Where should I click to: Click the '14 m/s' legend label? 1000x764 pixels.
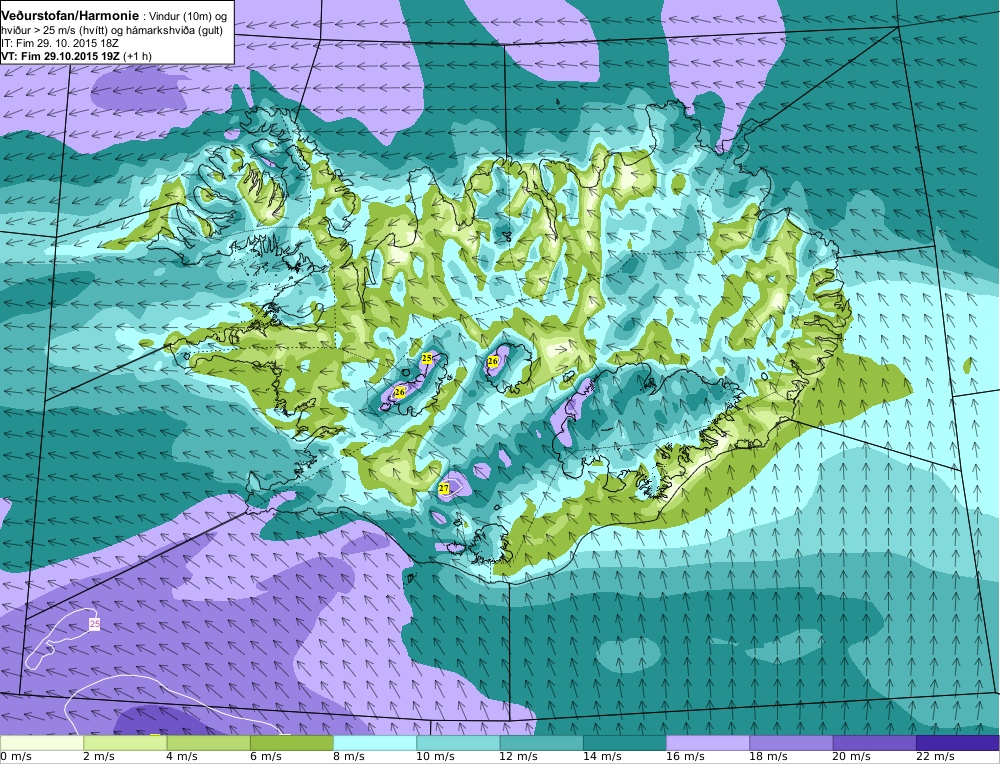[602, 757]
